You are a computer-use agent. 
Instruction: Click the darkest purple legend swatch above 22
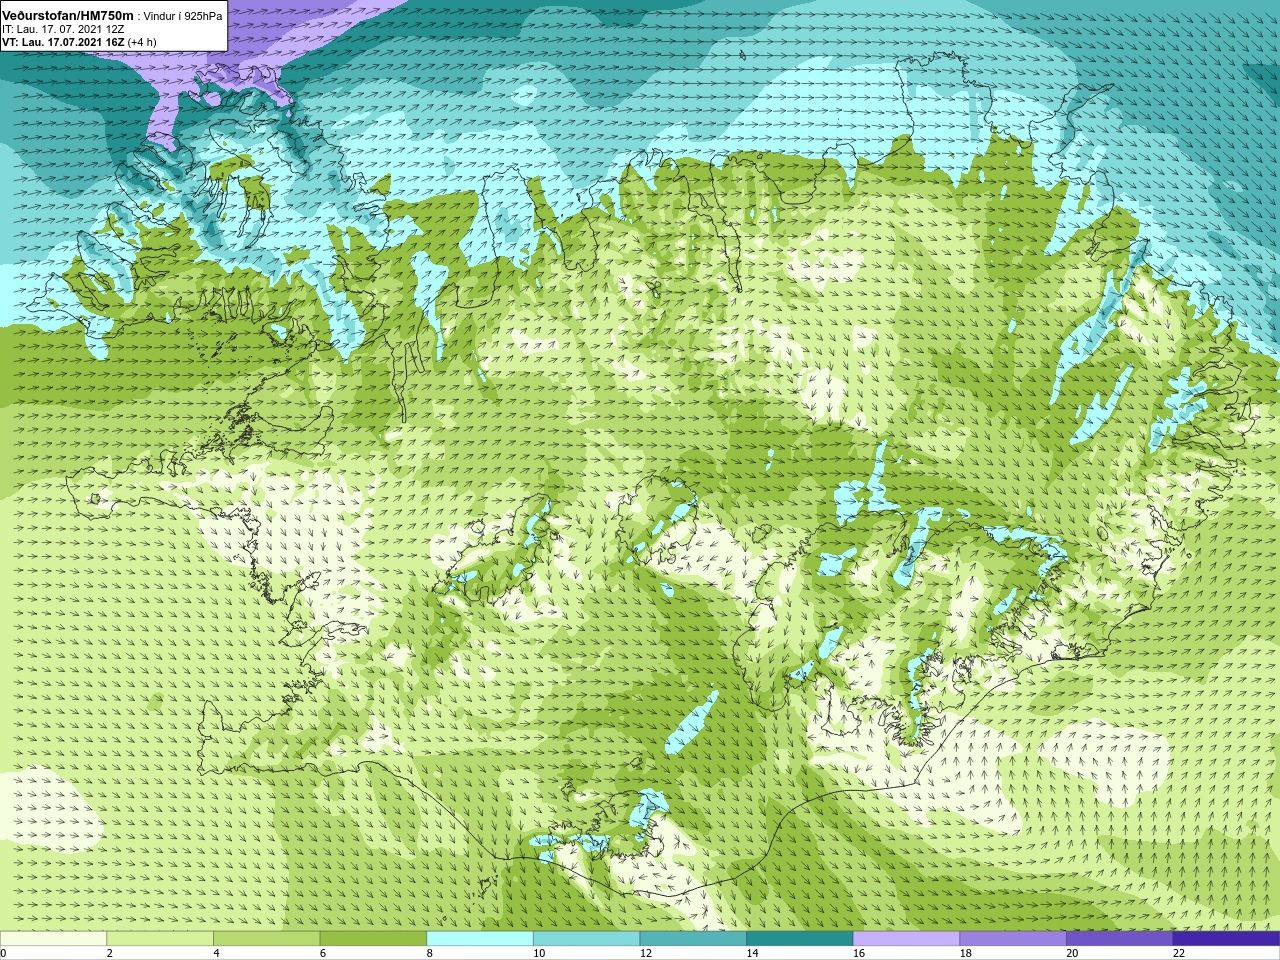coord(1226,939)
